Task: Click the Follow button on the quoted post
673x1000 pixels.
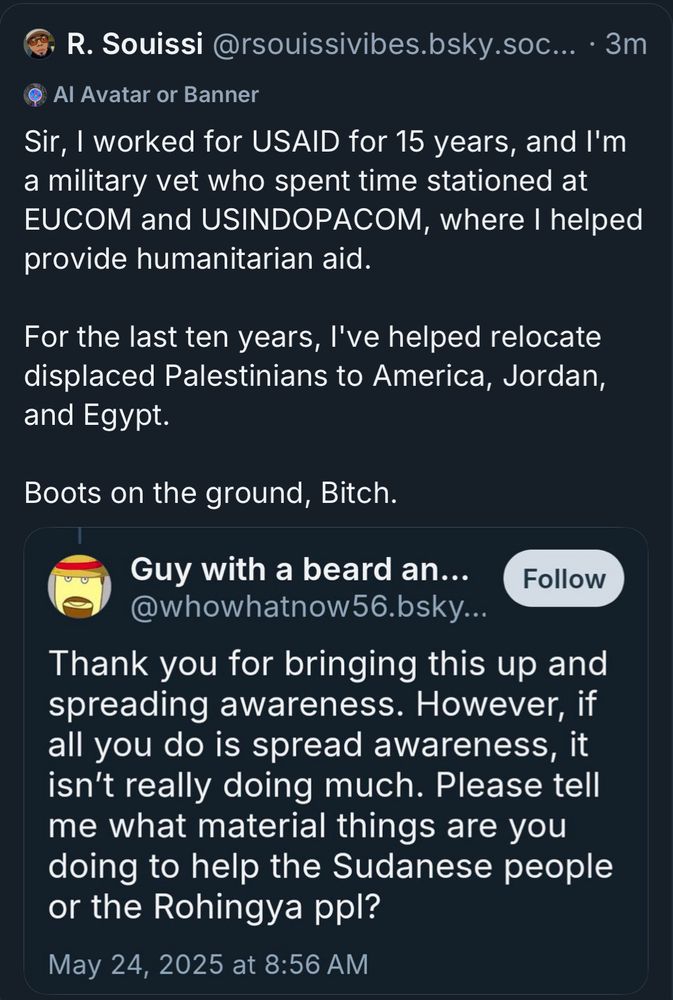Action: [x=563, y=578]
